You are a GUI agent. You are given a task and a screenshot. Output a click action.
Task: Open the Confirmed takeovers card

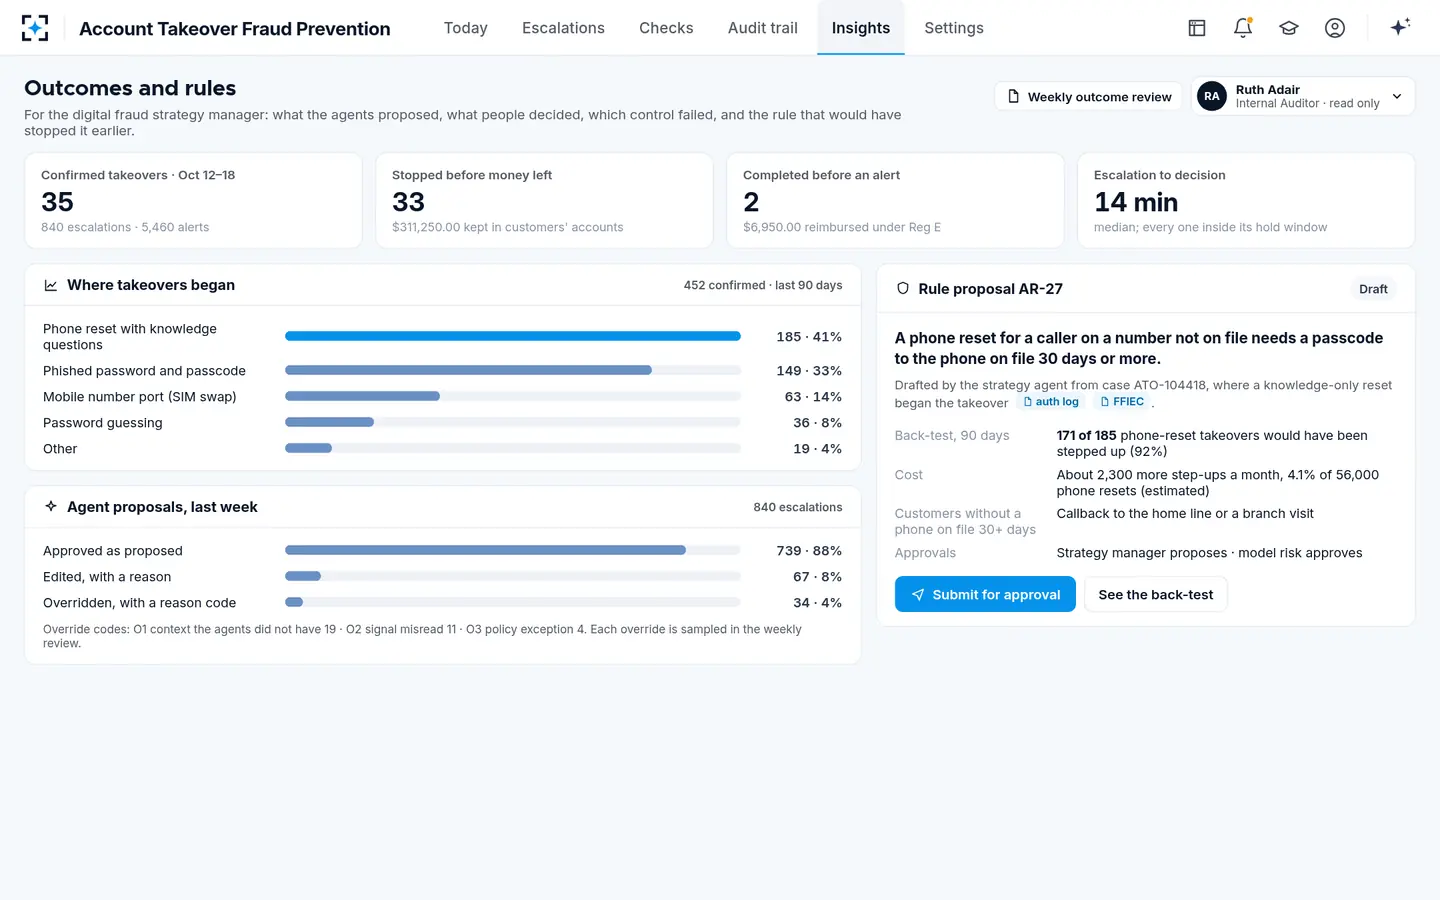pyautogui.click(x=193, y=200)
